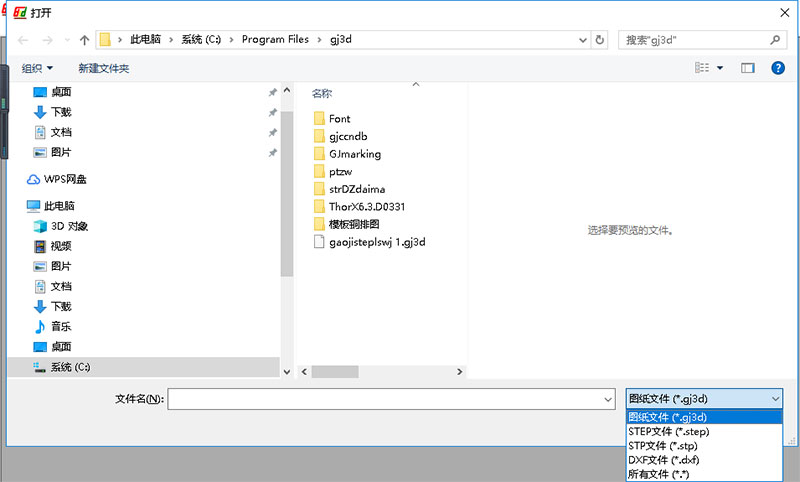Select the WPS网盘 cloud icon
The image size is (800, 482).
[35, 179]
